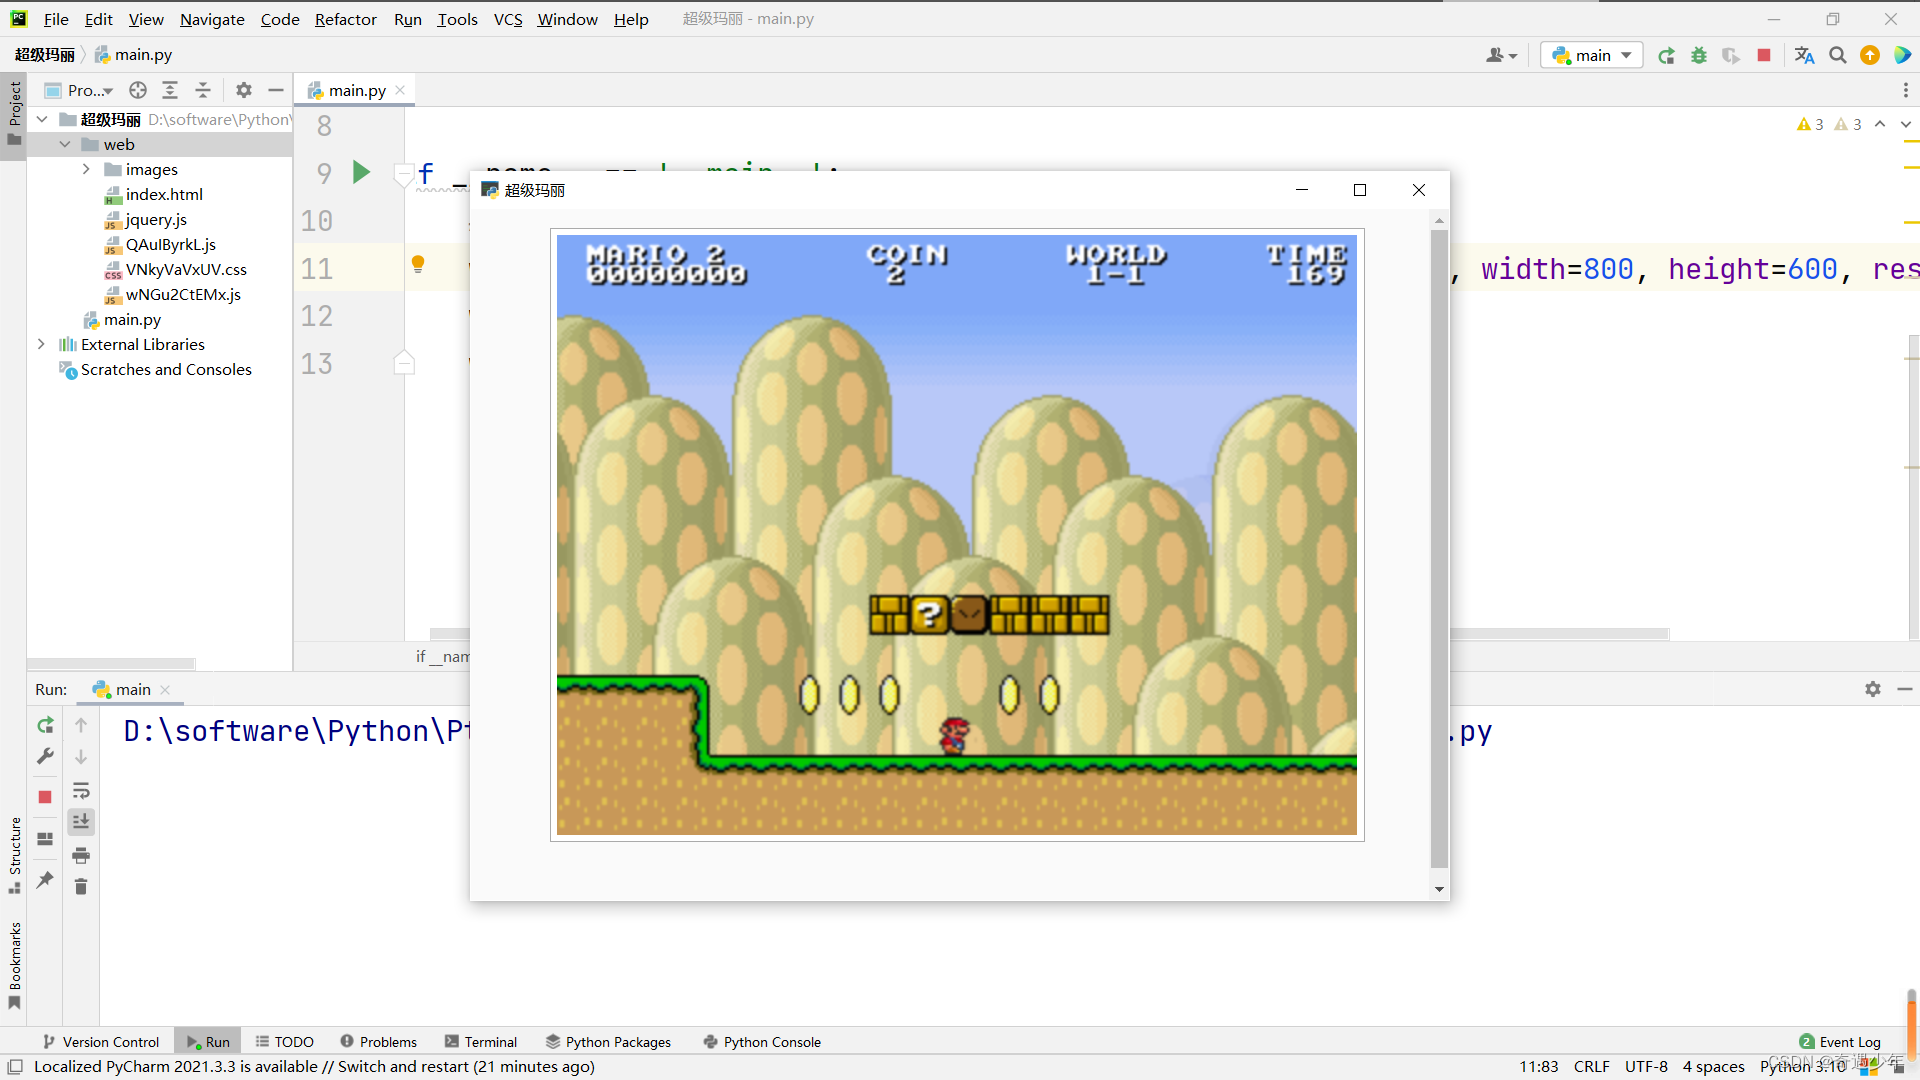Click the Debug bug icon

[1699, 56]
